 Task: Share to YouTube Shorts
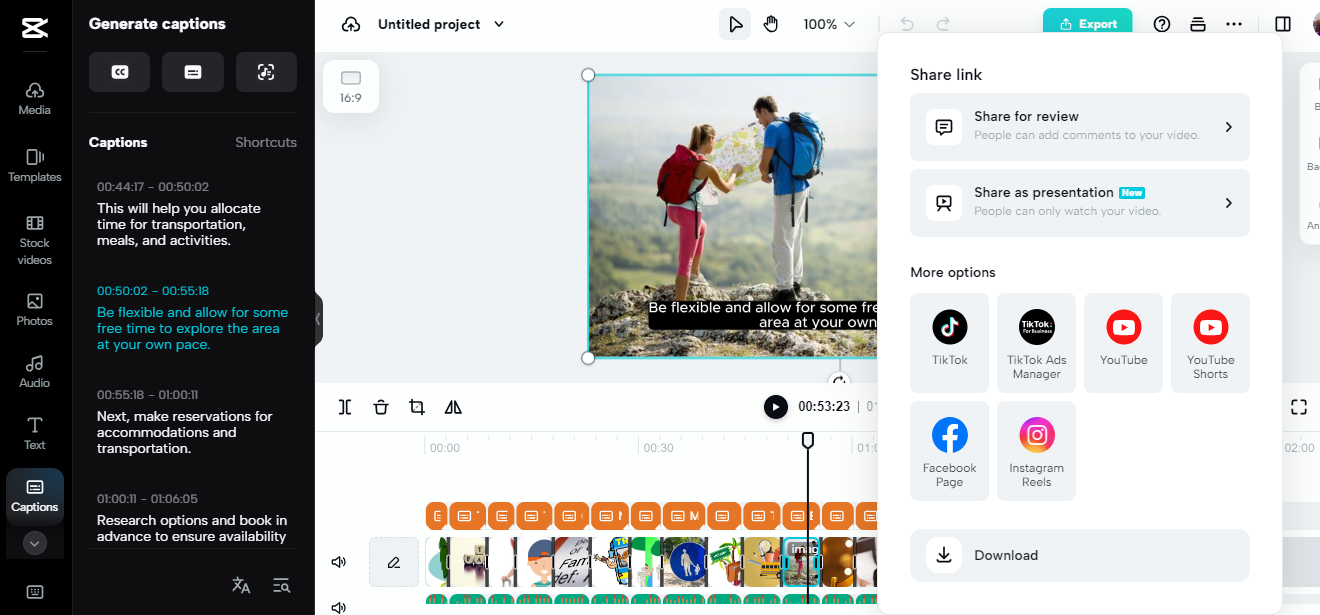tap(1211, 342)
